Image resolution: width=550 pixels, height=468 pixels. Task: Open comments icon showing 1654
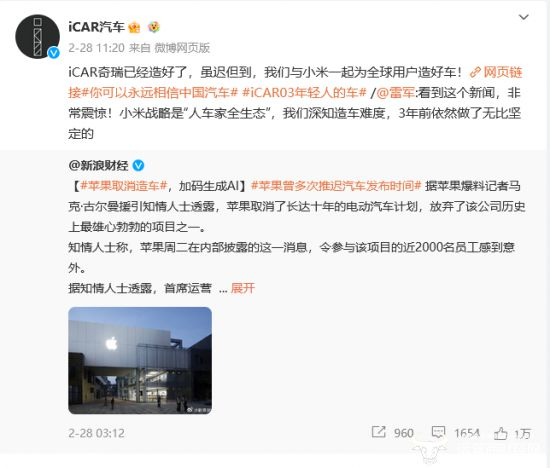[x=438, y=432]
